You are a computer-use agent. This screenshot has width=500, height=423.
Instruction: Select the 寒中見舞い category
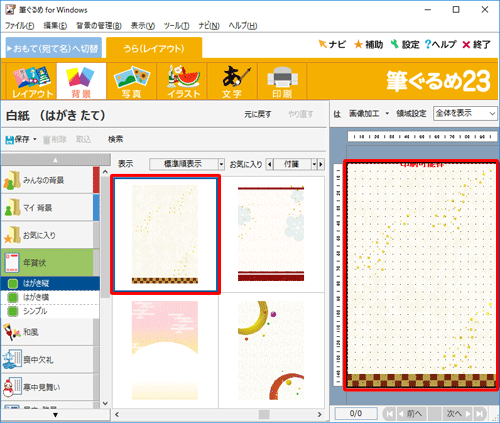click(47, 387)
